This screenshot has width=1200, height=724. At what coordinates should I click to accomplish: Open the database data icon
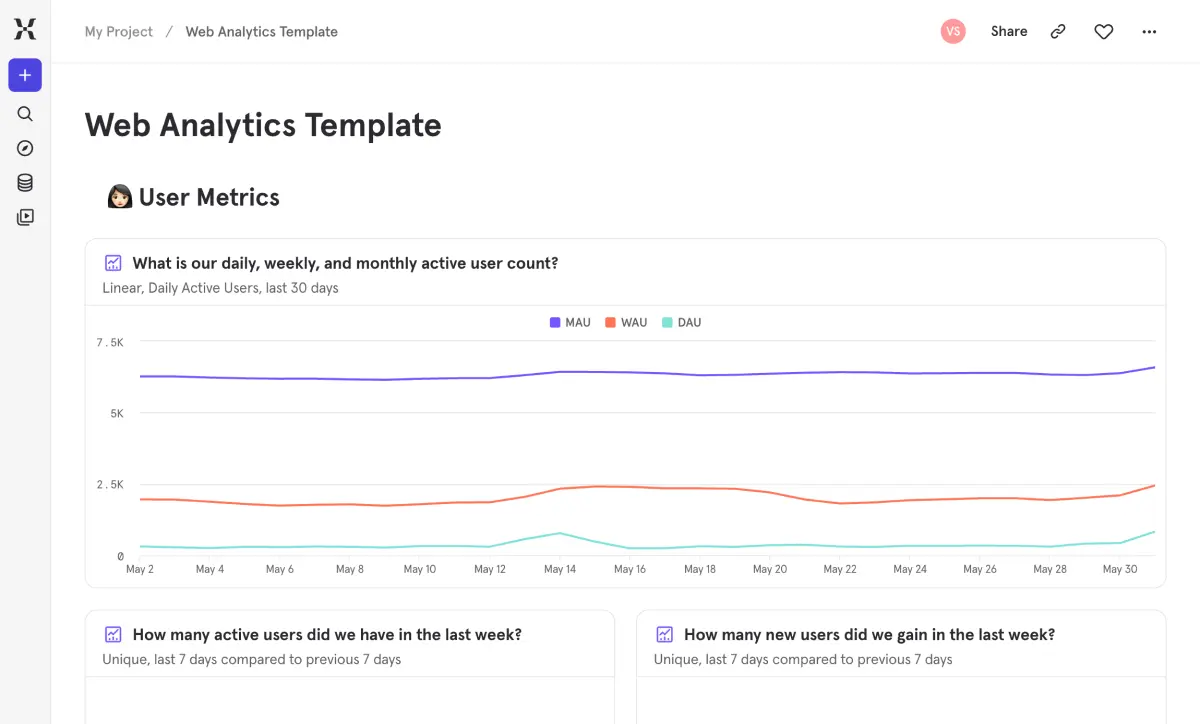25,182
